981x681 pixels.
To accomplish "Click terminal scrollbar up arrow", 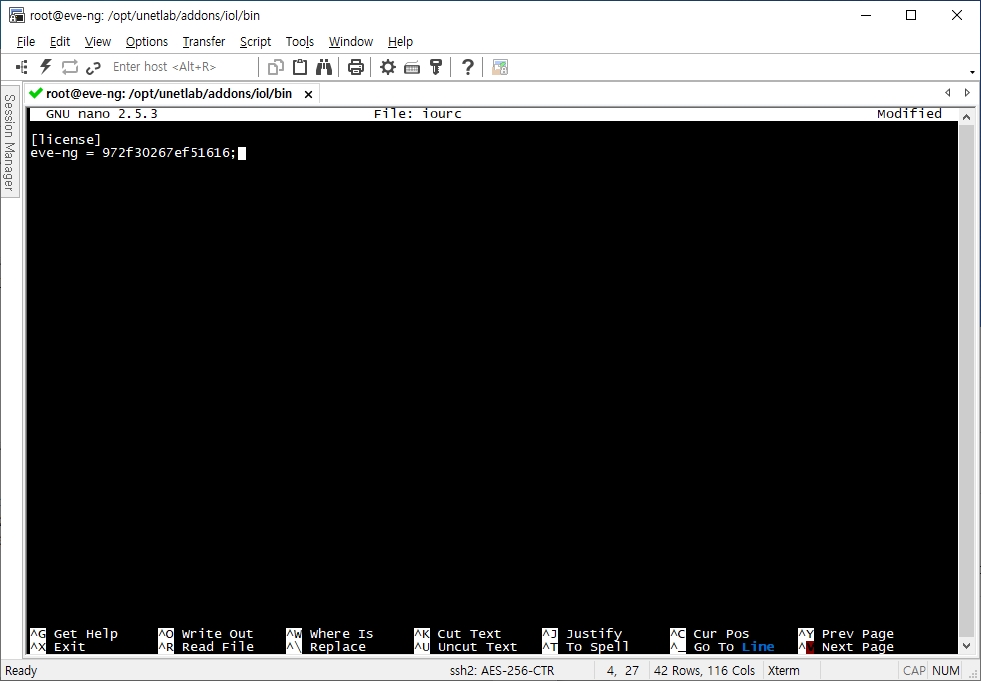I will tap(966, 117).
